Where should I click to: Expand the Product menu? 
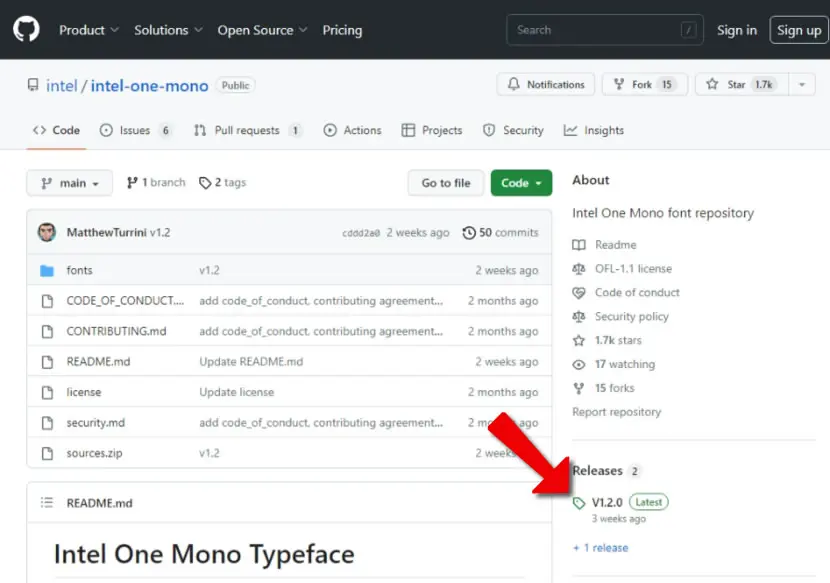[88, 30]
